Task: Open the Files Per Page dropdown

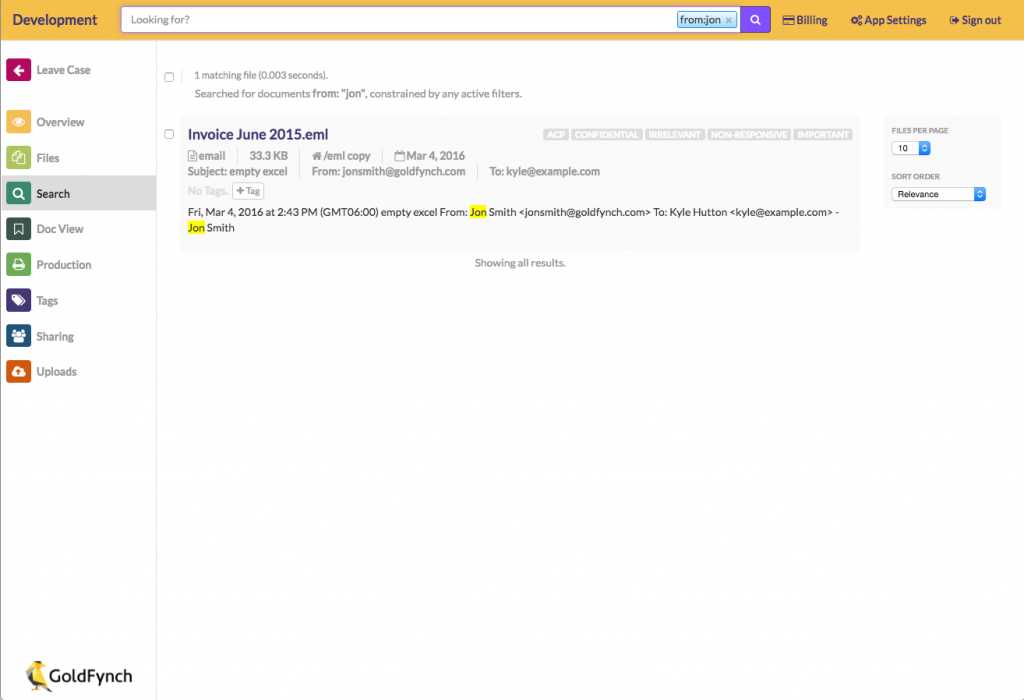Action: [x=909, y=146]
